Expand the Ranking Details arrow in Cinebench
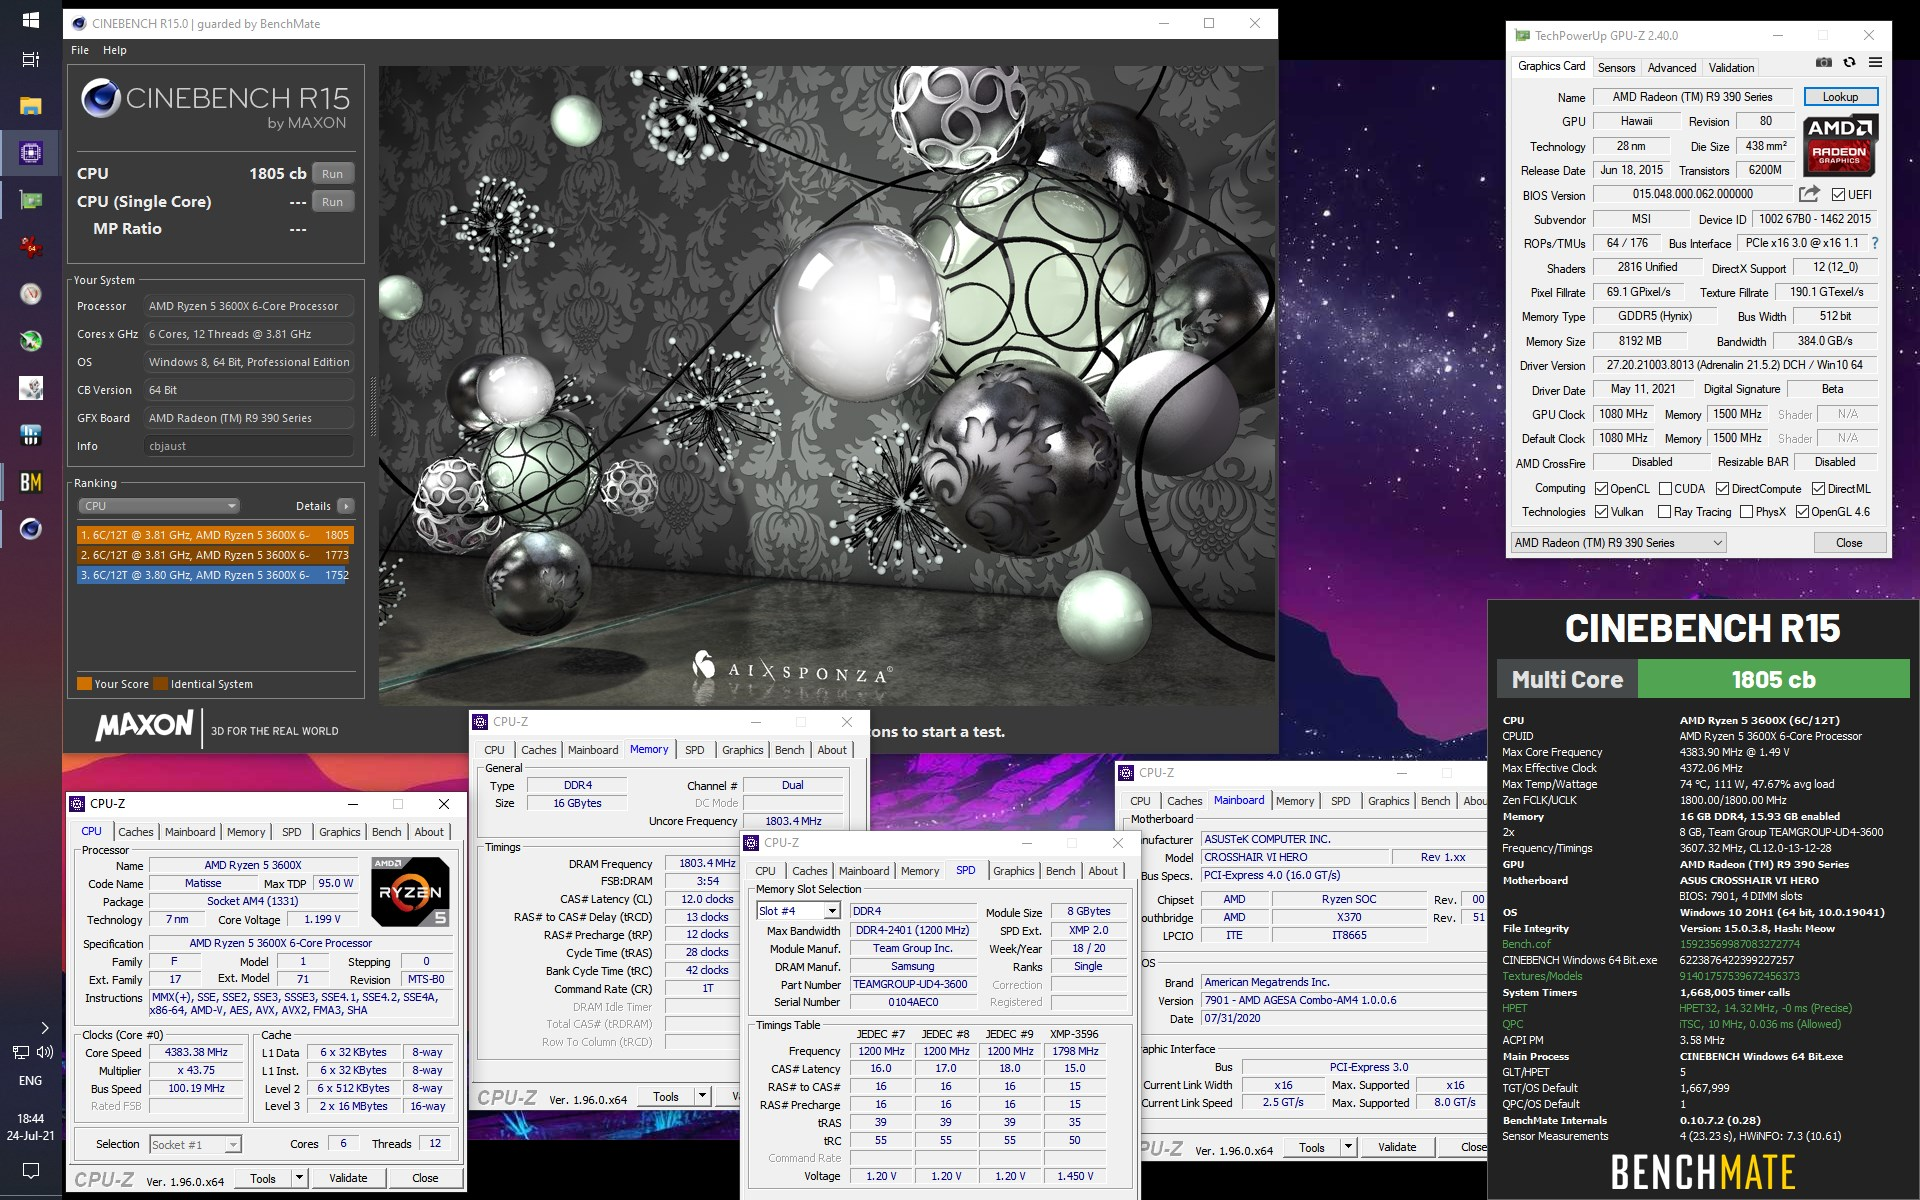Viewport: 1920px width, 1200px height. tap(346, 506)
